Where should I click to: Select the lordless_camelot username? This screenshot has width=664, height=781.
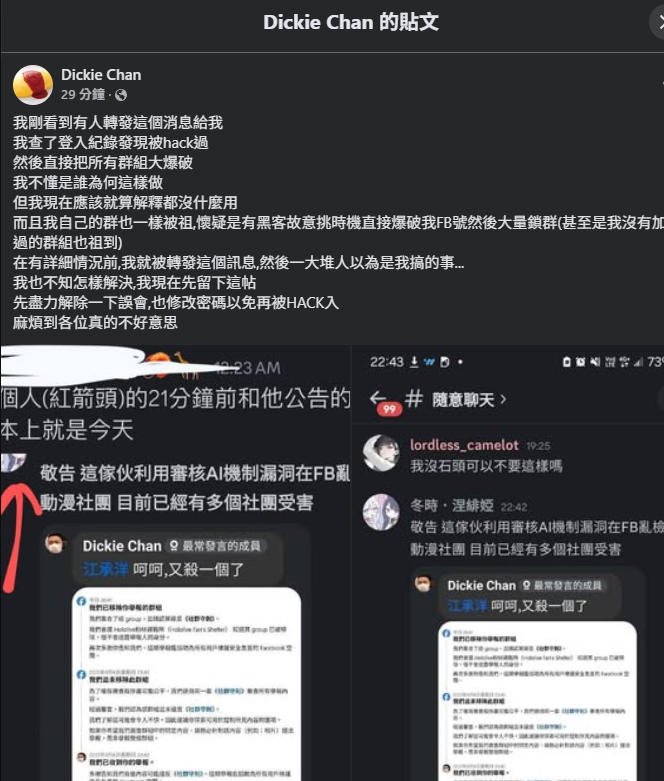point(464,445)
